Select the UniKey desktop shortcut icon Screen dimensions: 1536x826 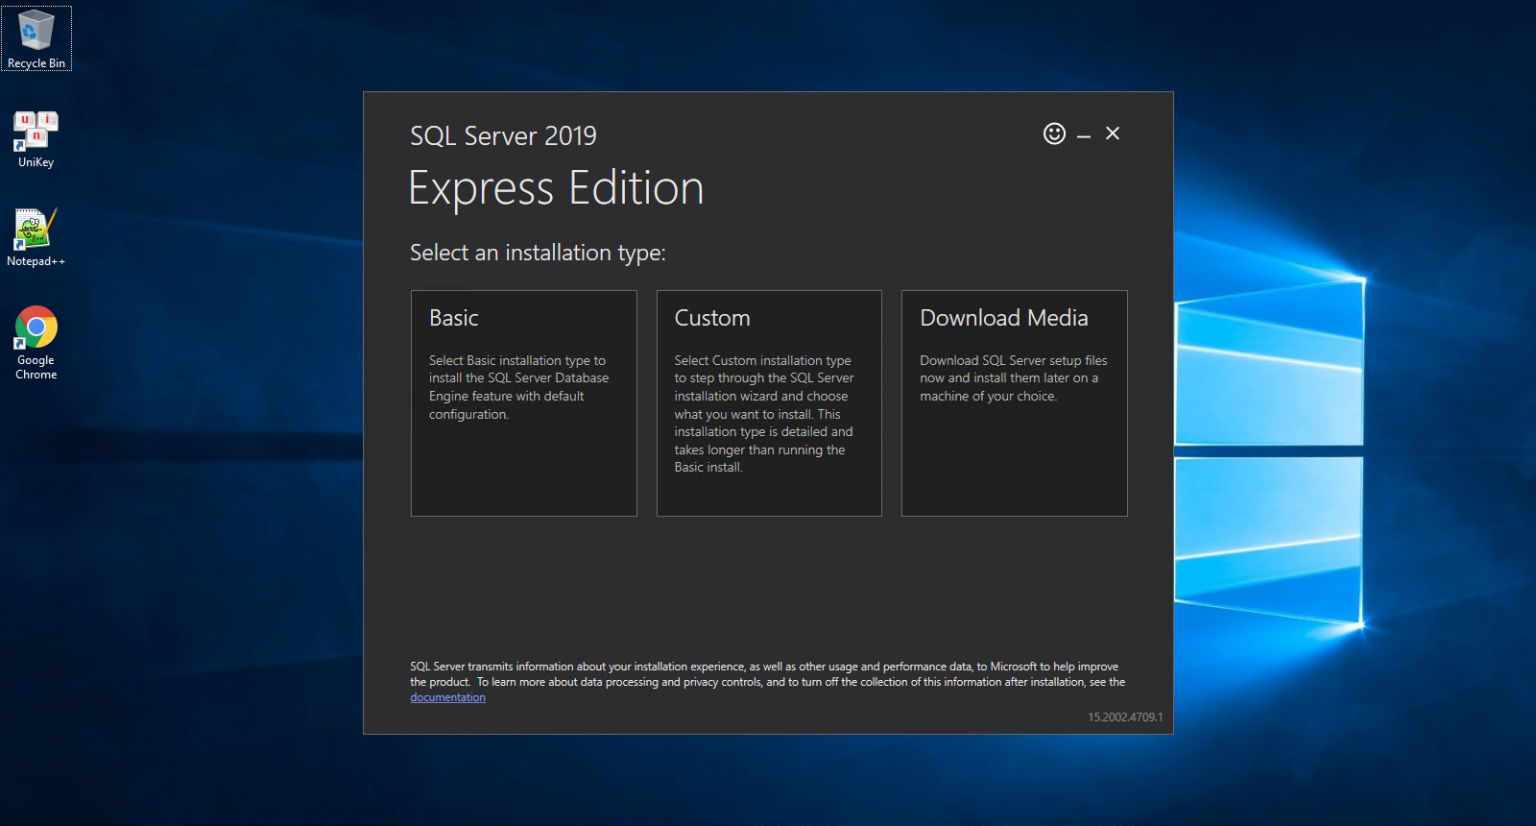point(36,139)
